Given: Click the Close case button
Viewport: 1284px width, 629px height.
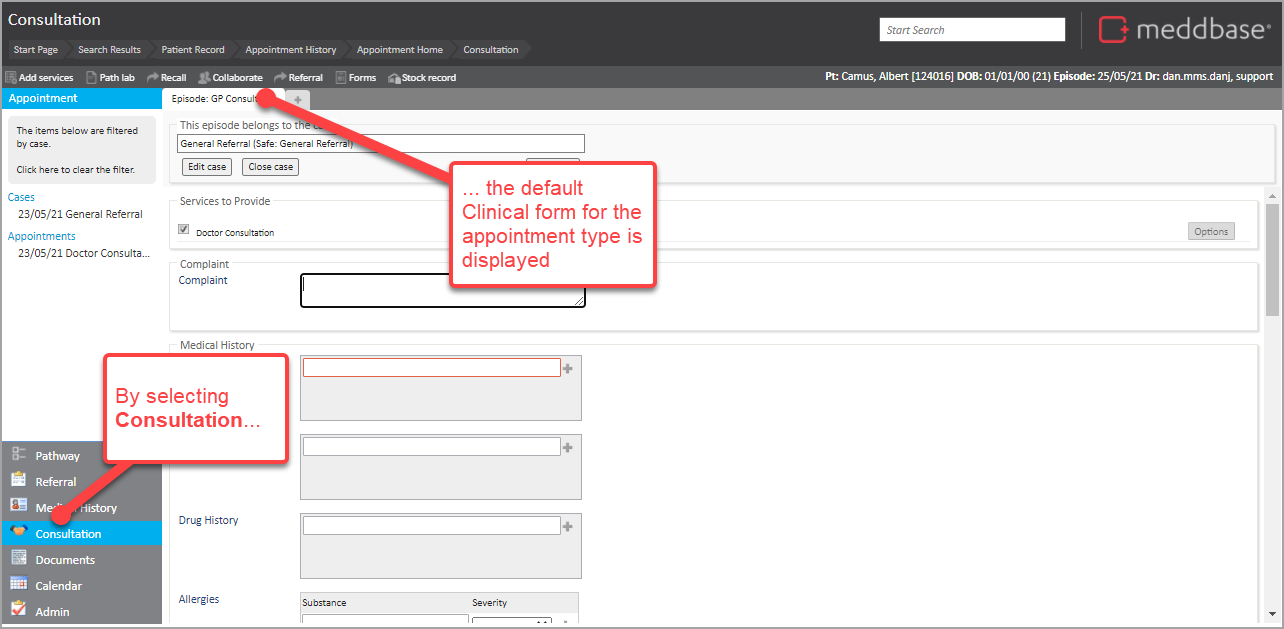Looking at the screenshot, I should (270, 167).
